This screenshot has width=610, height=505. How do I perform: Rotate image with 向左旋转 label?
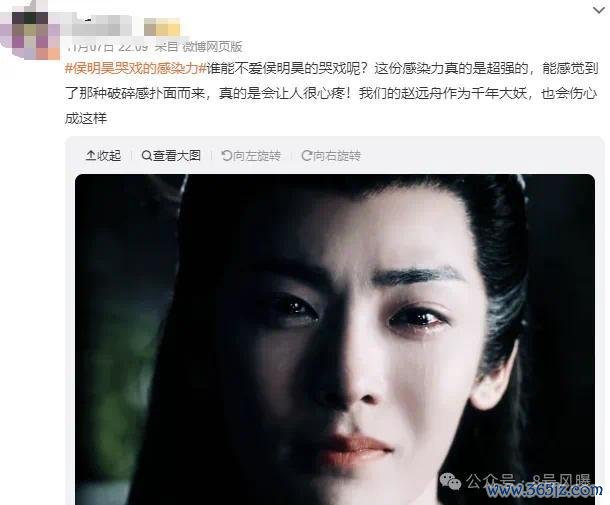[257, 156]
